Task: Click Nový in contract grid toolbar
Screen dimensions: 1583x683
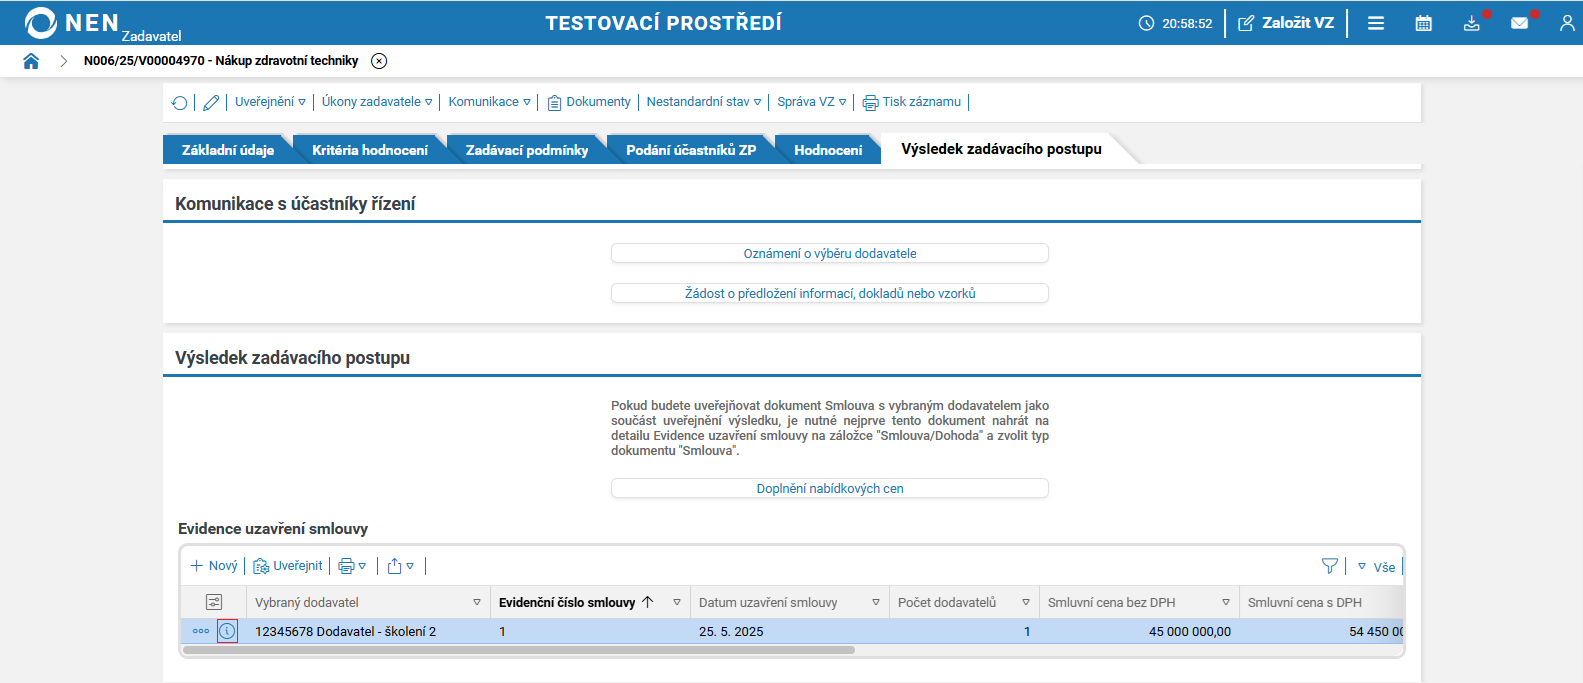Action: pyautogui.click(x=214, y=566)
